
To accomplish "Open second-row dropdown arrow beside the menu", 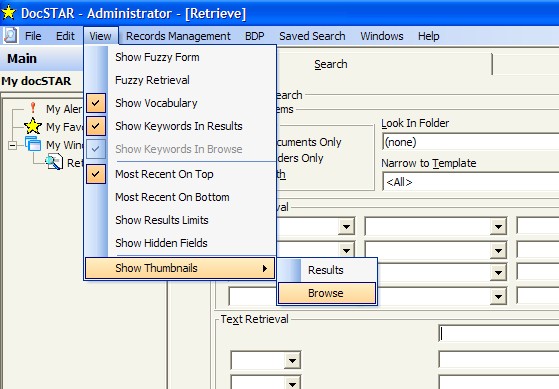I will click(x=346, y=250).
